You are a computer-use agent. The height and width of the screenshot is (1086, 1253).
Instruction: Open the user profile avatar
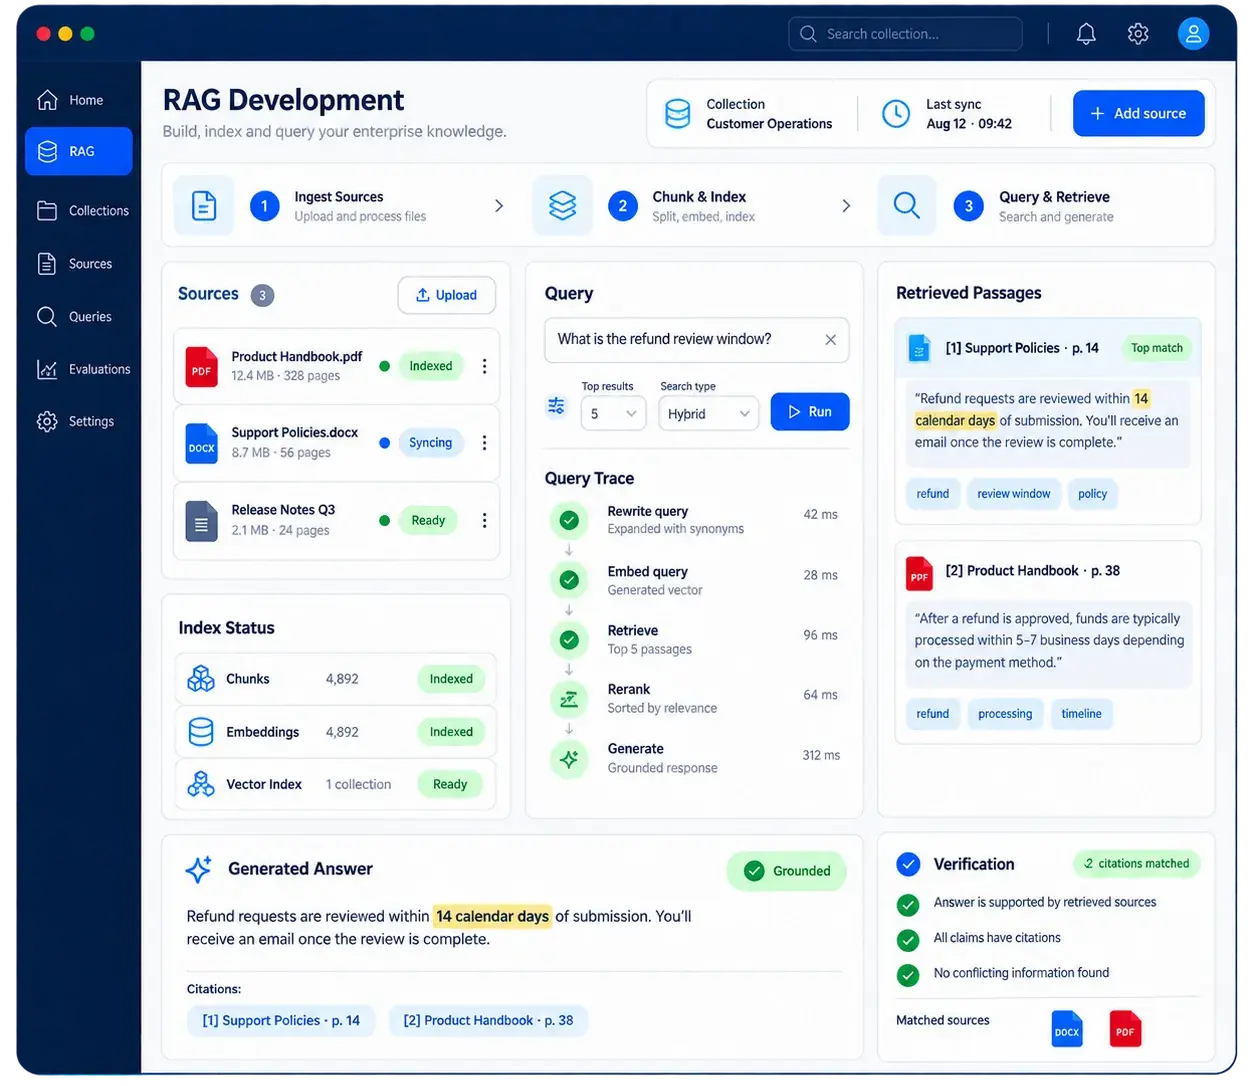pyautogui.click(x=1193, y=34)
